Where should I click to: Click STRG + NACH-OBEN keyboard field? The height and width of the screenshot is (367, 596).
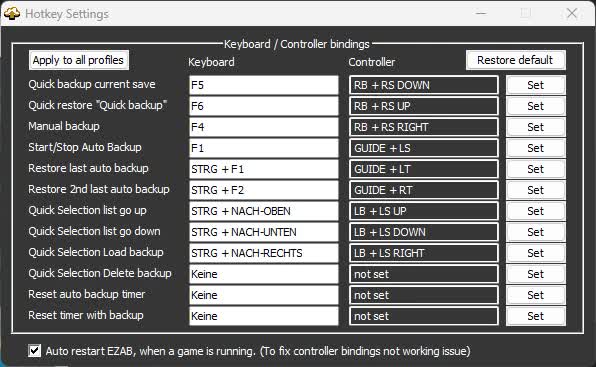[264, 211]
